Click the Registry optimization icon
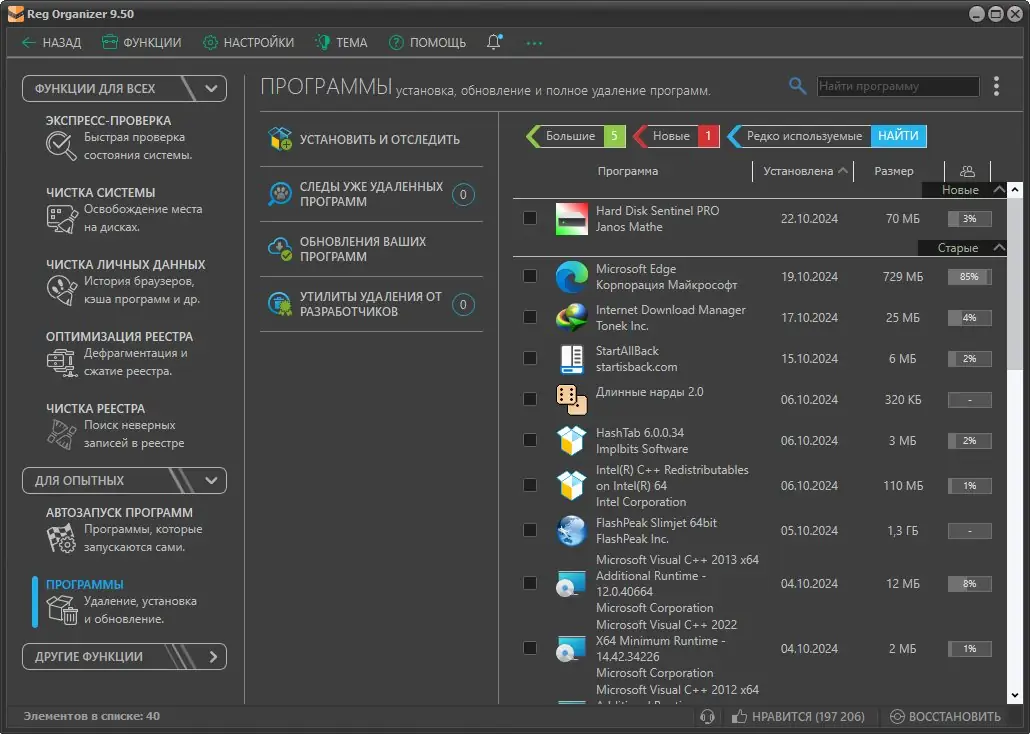This screenshot has height=734, width=1030. (61, 363)
